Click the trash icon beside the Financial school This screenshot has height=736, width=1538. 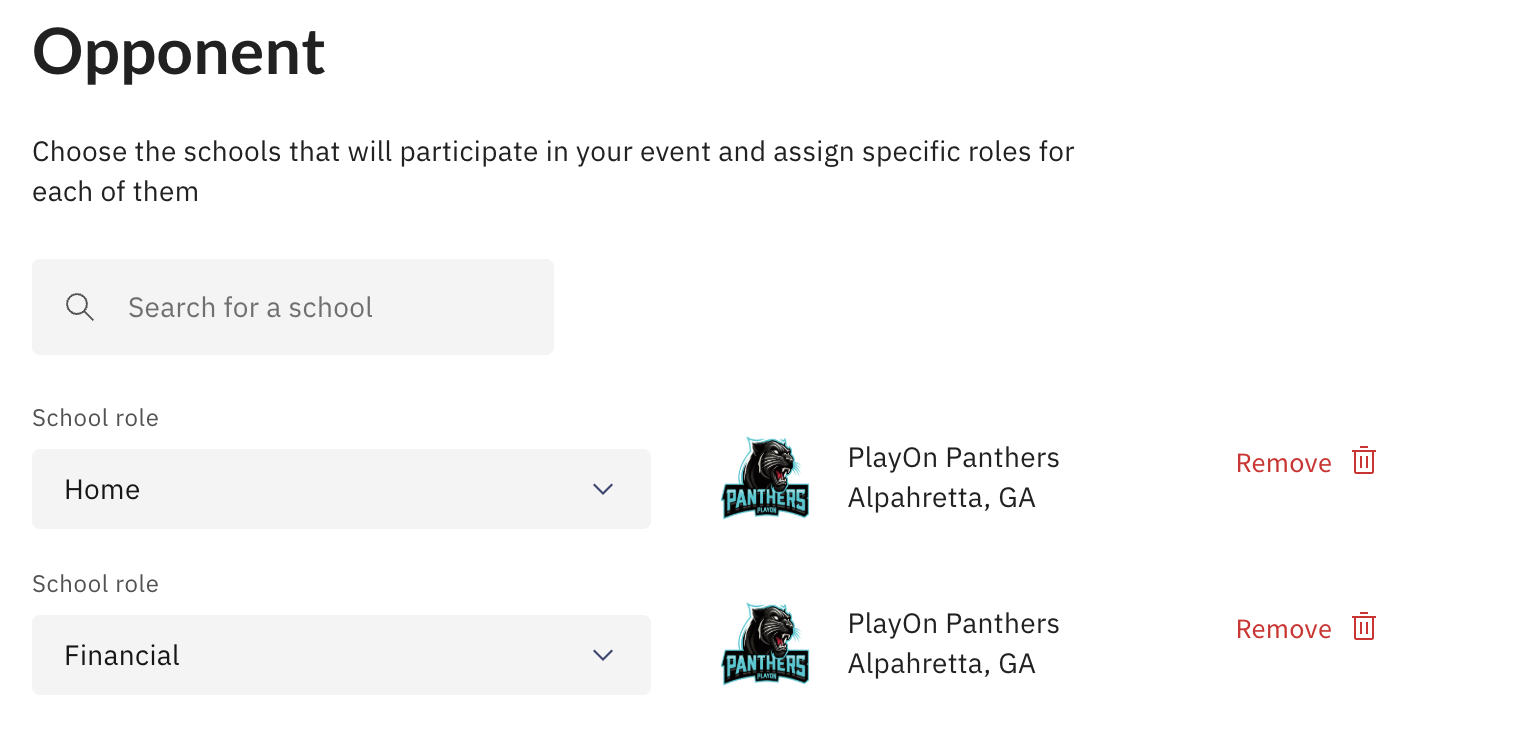click(1364, 627)
